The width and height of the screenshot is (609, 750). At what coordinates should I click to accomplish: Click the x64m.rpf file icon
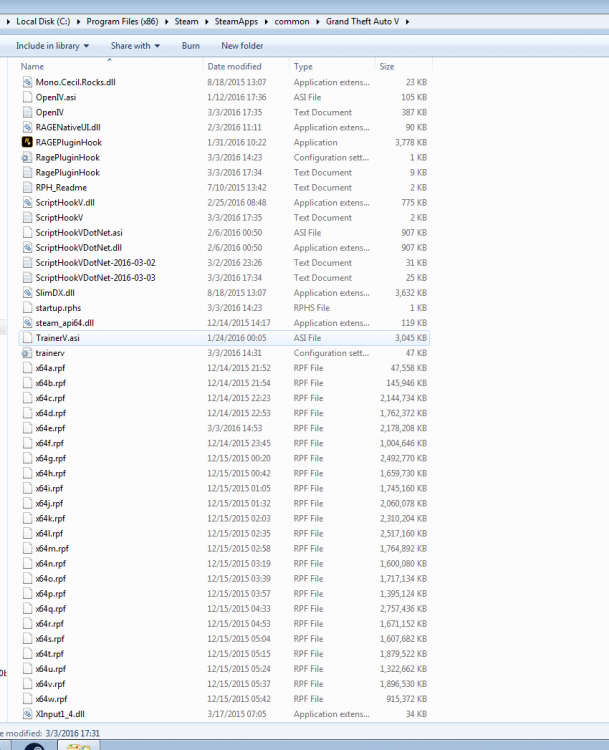(x=27, y=549)
